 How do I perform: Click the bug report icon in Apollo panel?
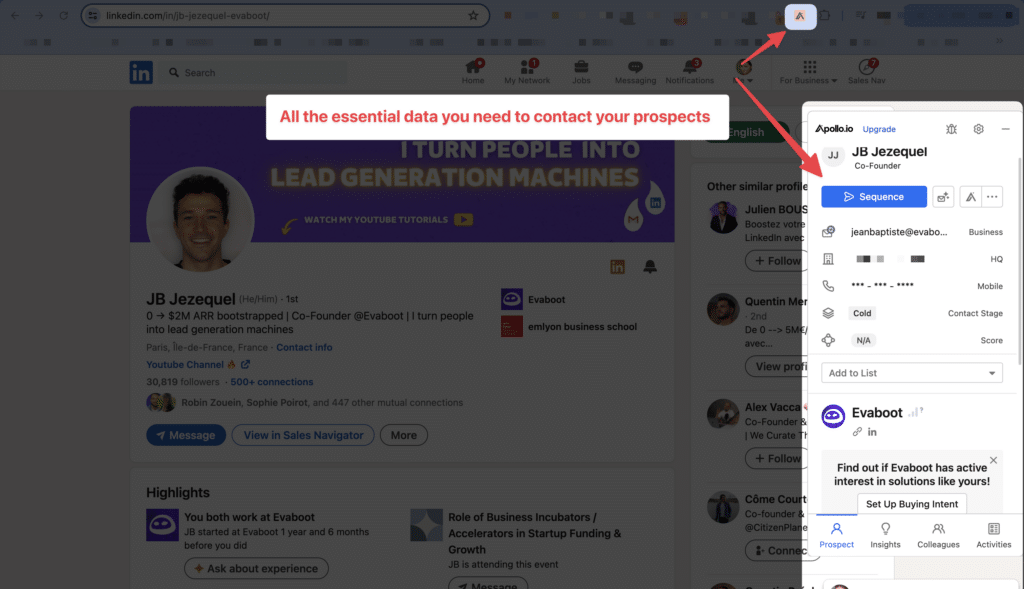(x=951, y=129)
